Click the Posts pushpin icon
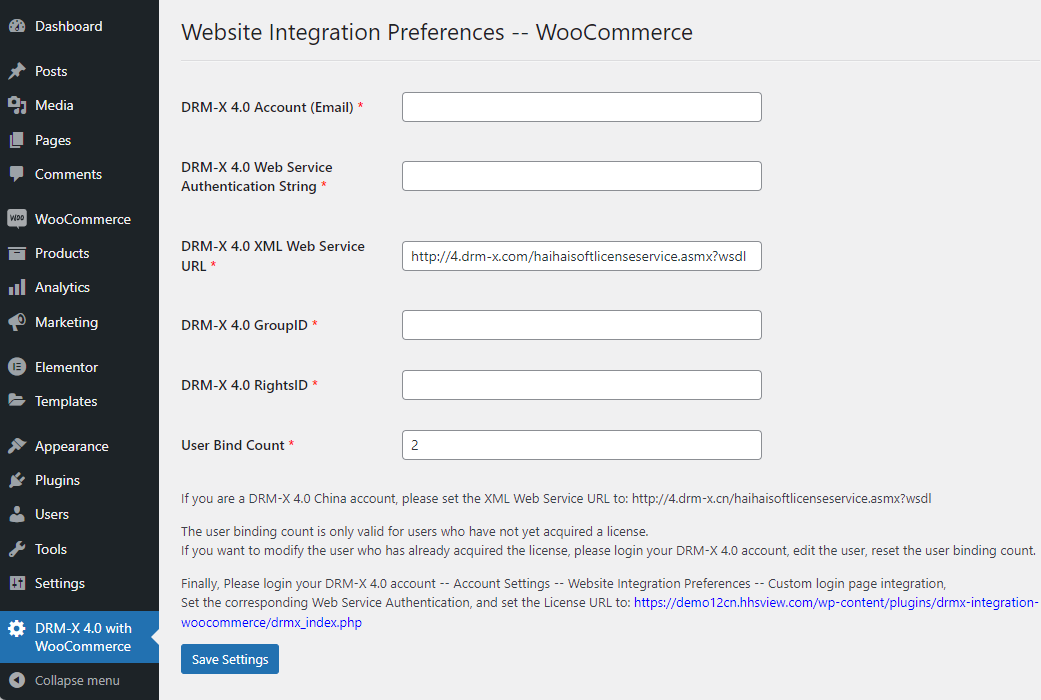1041x700 pixels. coord(17,71)
